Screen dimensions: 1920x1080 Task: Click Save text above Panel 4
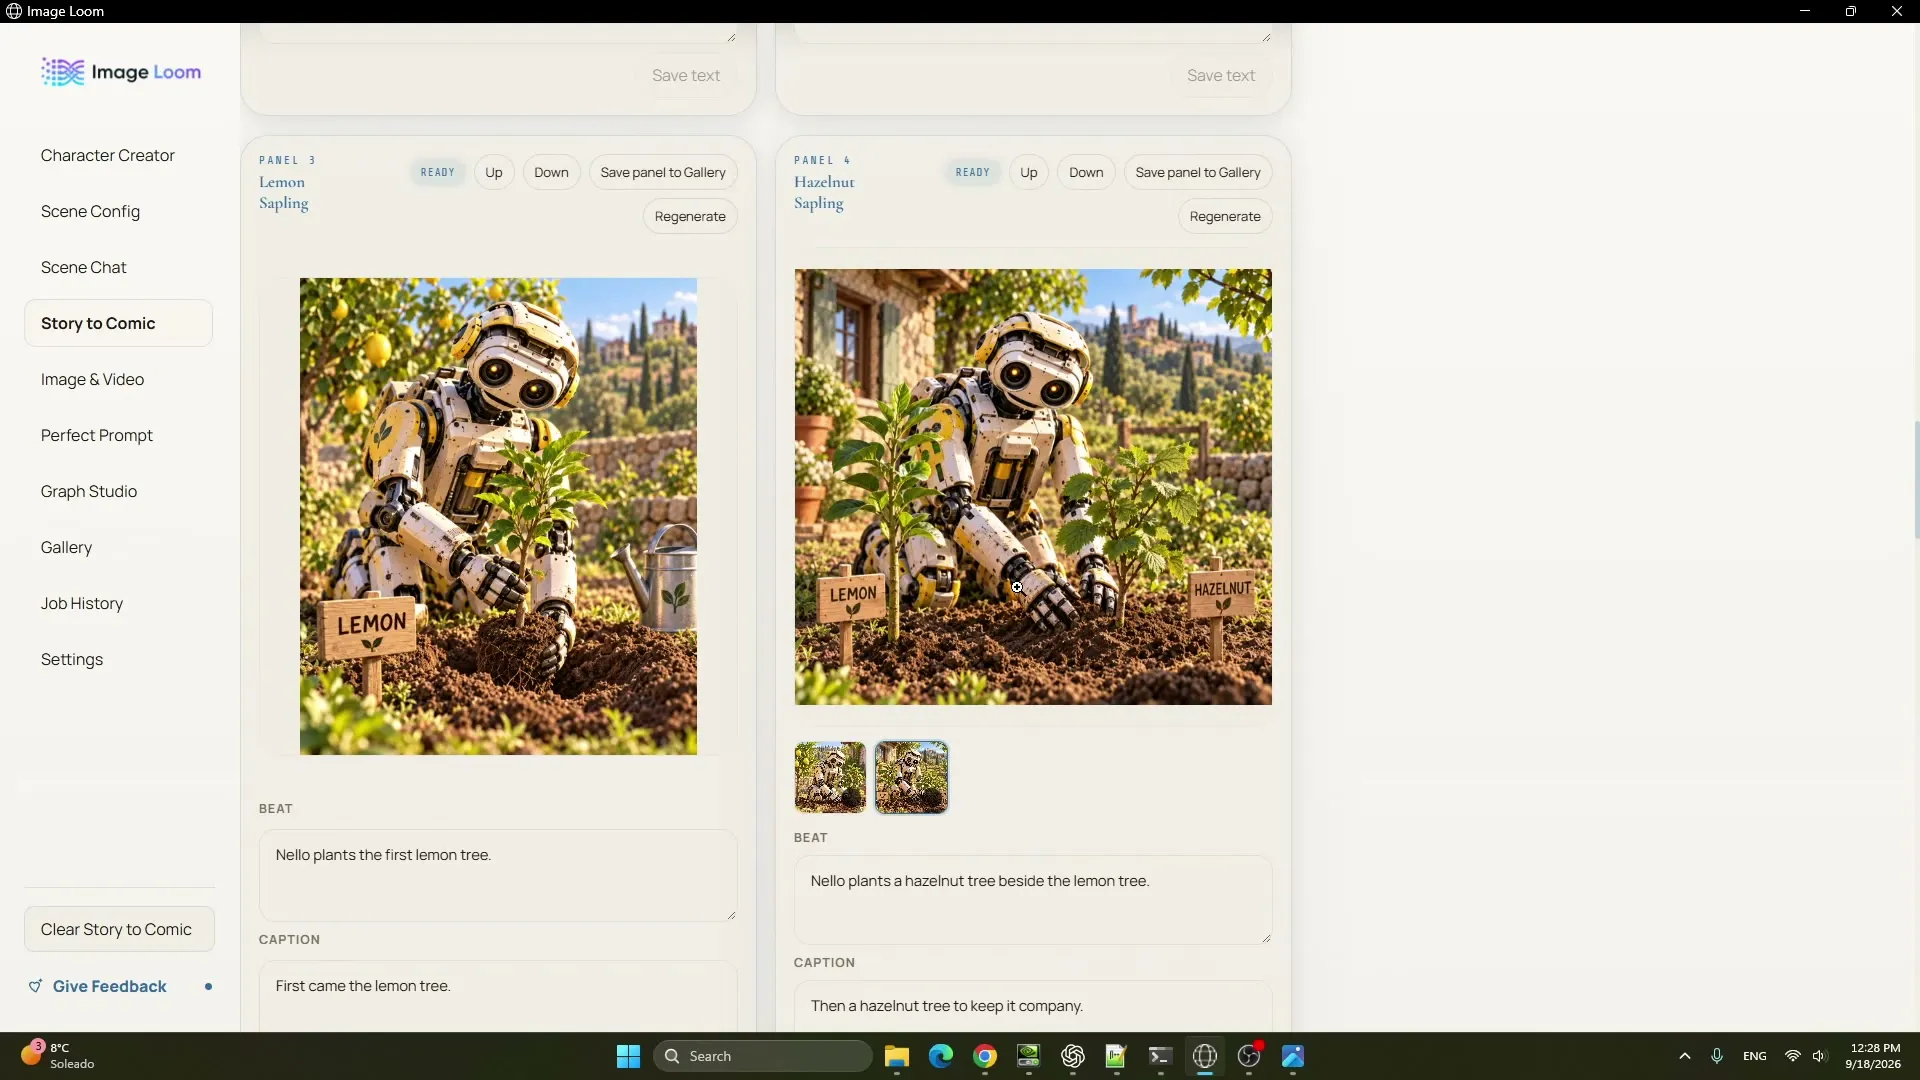pyautogui.click(x=1221, y=75)
